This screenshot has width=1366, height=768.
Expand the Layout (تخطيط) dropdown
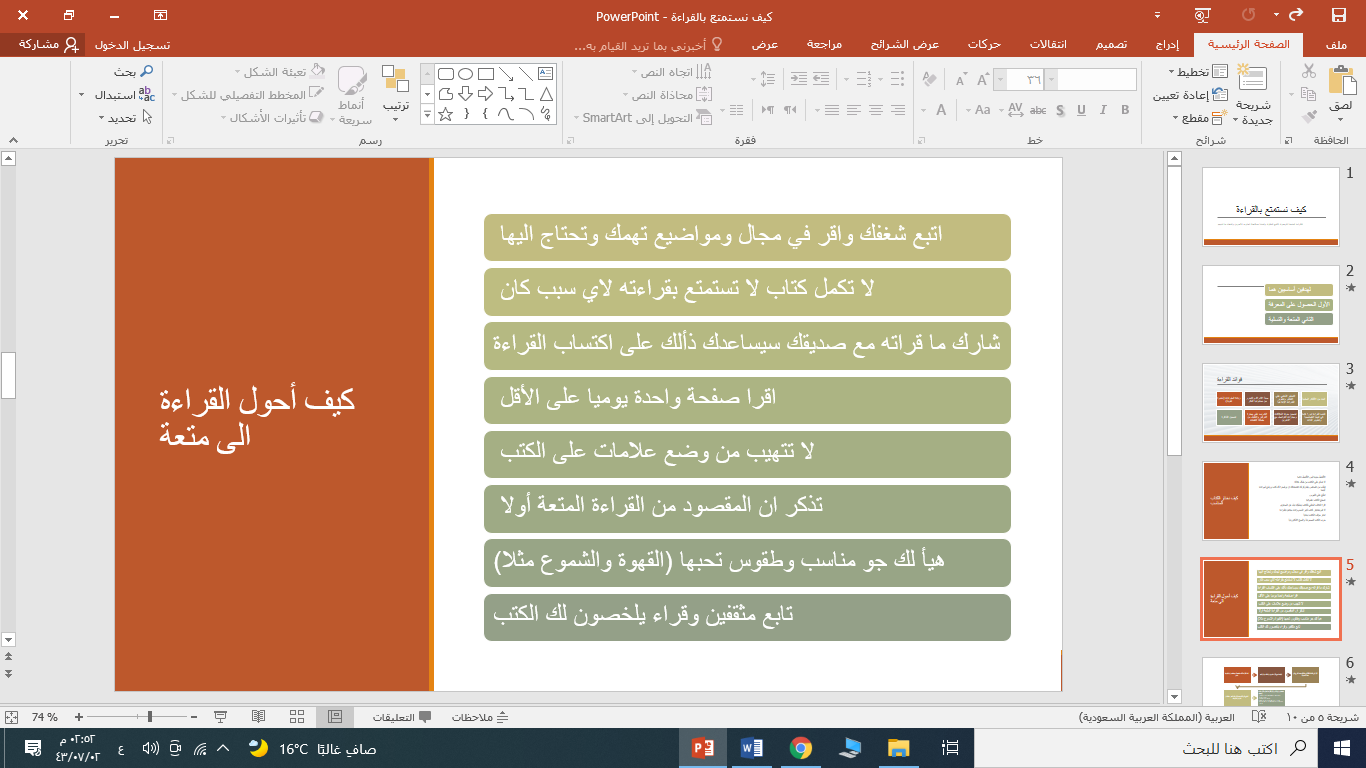[x=1173, y=72]
